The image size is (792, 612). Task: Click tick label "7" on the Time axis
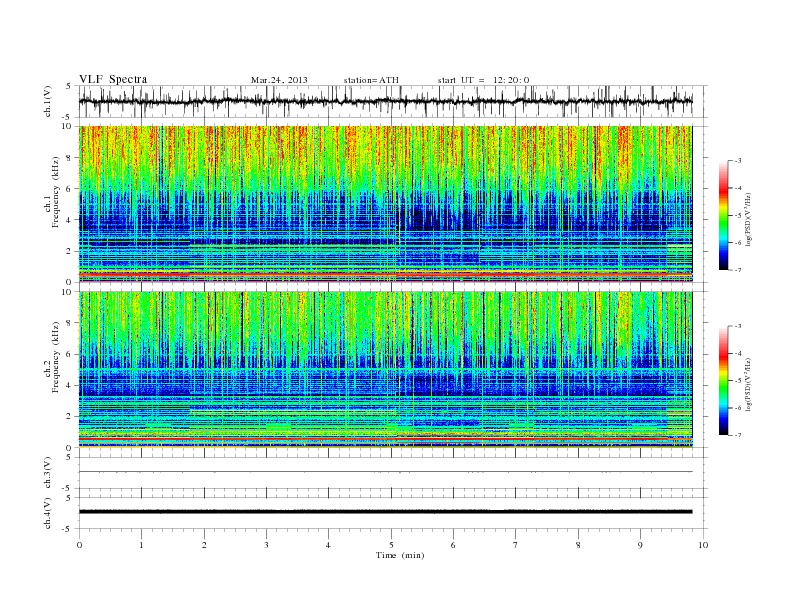coord(516,545)
